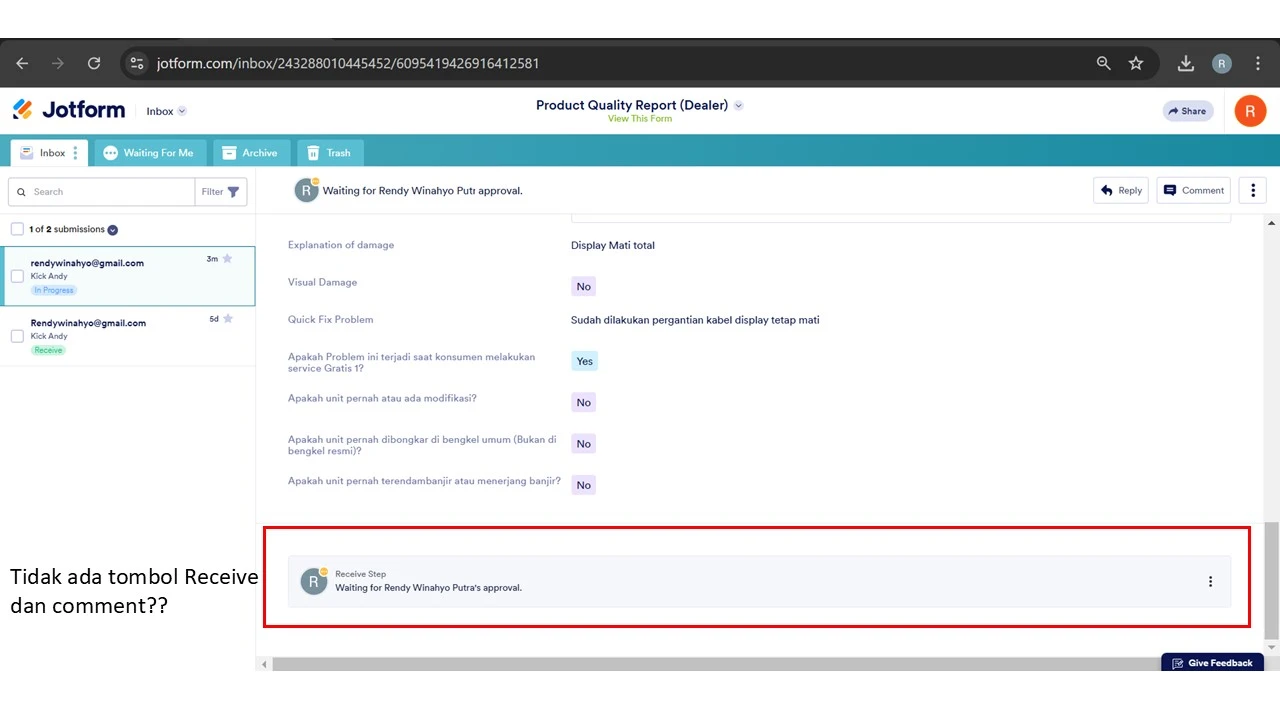Click the Jotform logo in the header

pyautogui.click(x=68, y=110)
